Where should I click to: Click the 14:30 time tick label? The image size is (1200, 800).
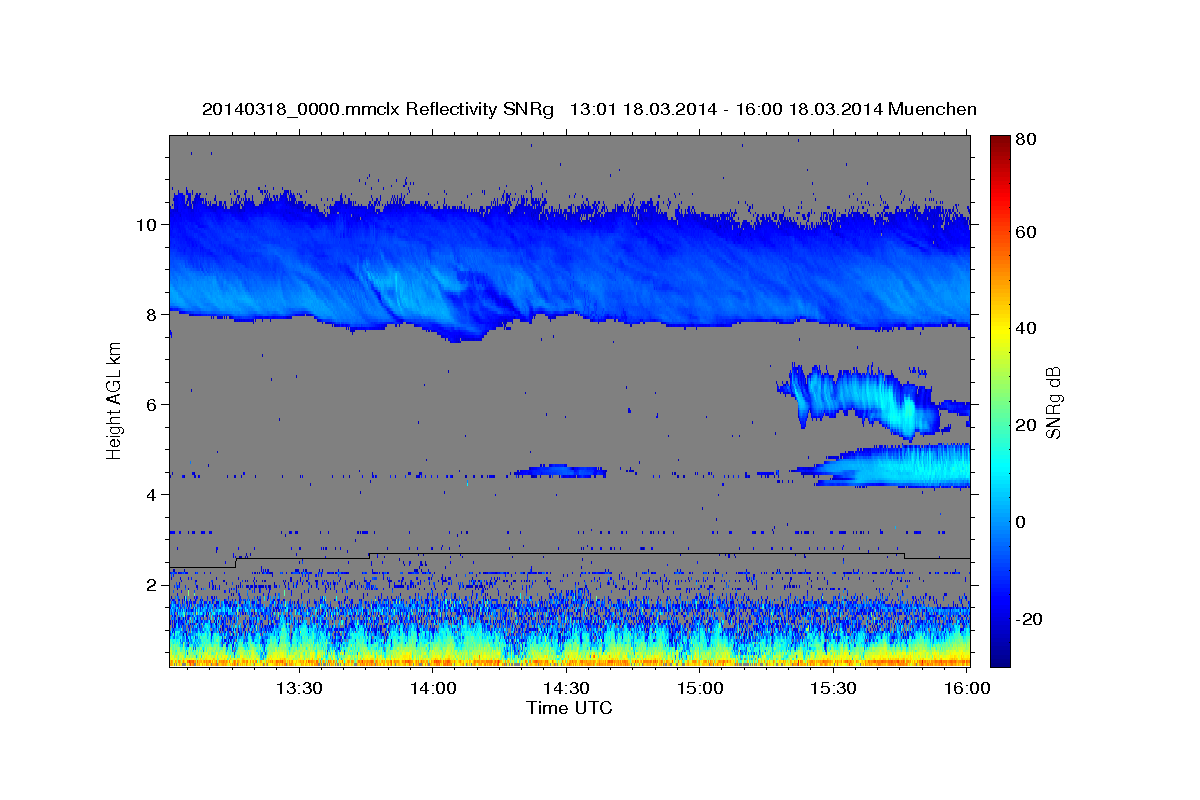pyautogui.click(x=566, y=688)
